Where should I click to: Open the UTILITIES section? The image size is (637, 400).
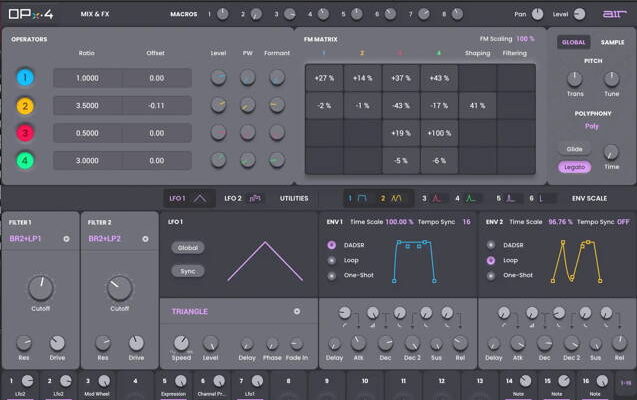pyautogui.click(x=294, y=199)
